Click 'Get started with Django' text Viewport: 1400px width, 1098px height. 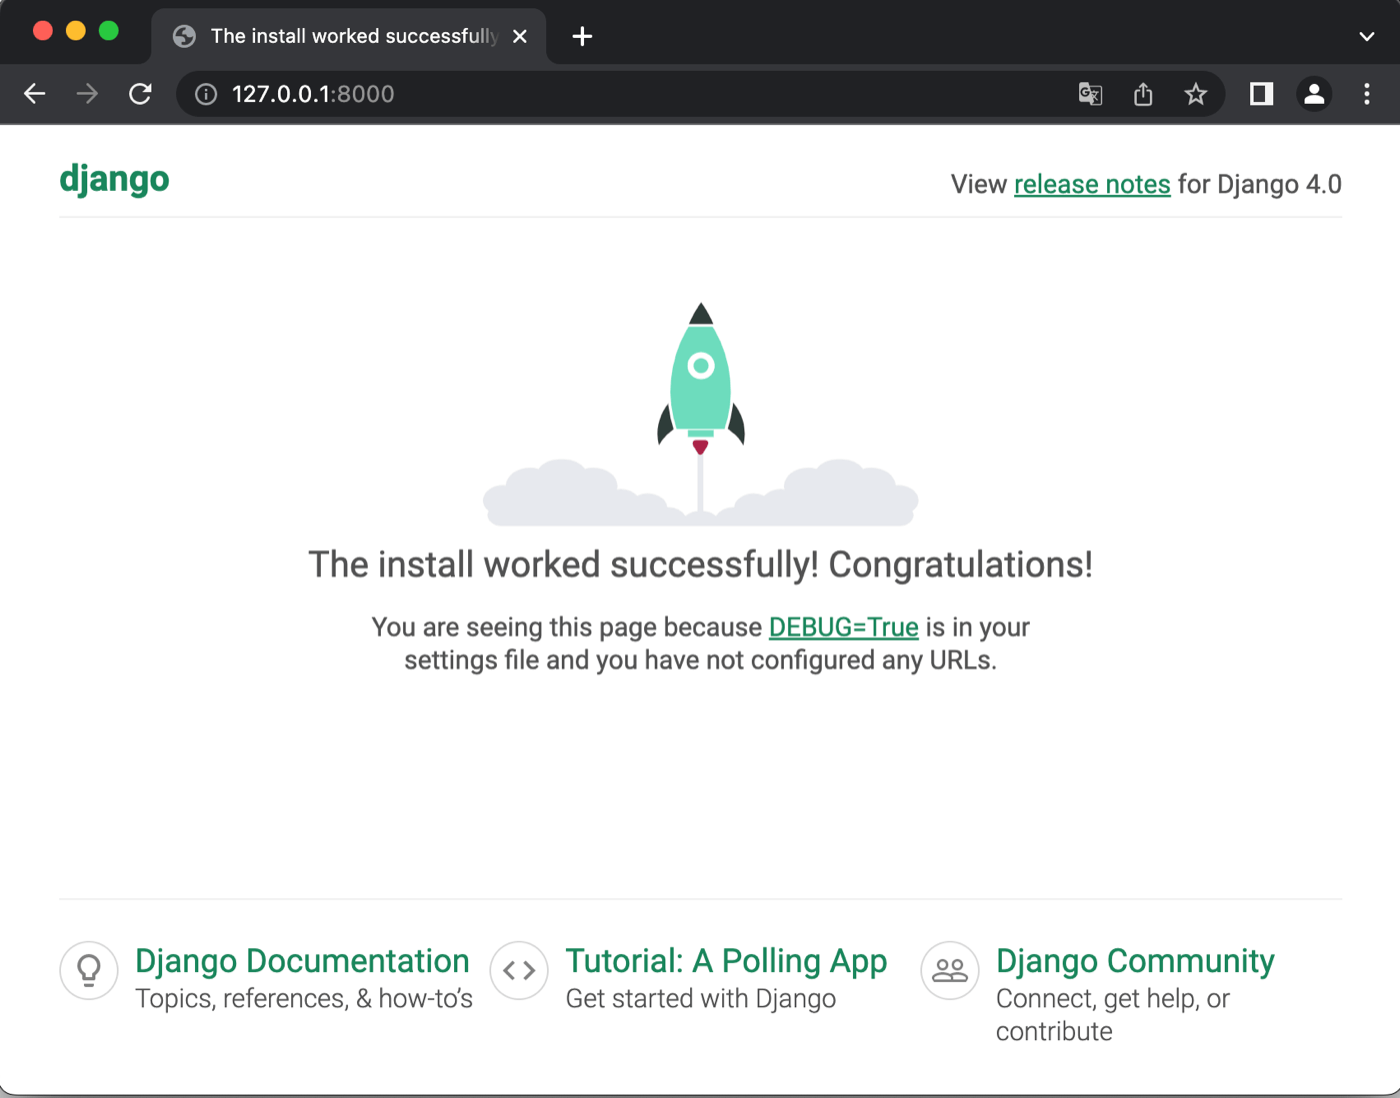tap(701, 999)
